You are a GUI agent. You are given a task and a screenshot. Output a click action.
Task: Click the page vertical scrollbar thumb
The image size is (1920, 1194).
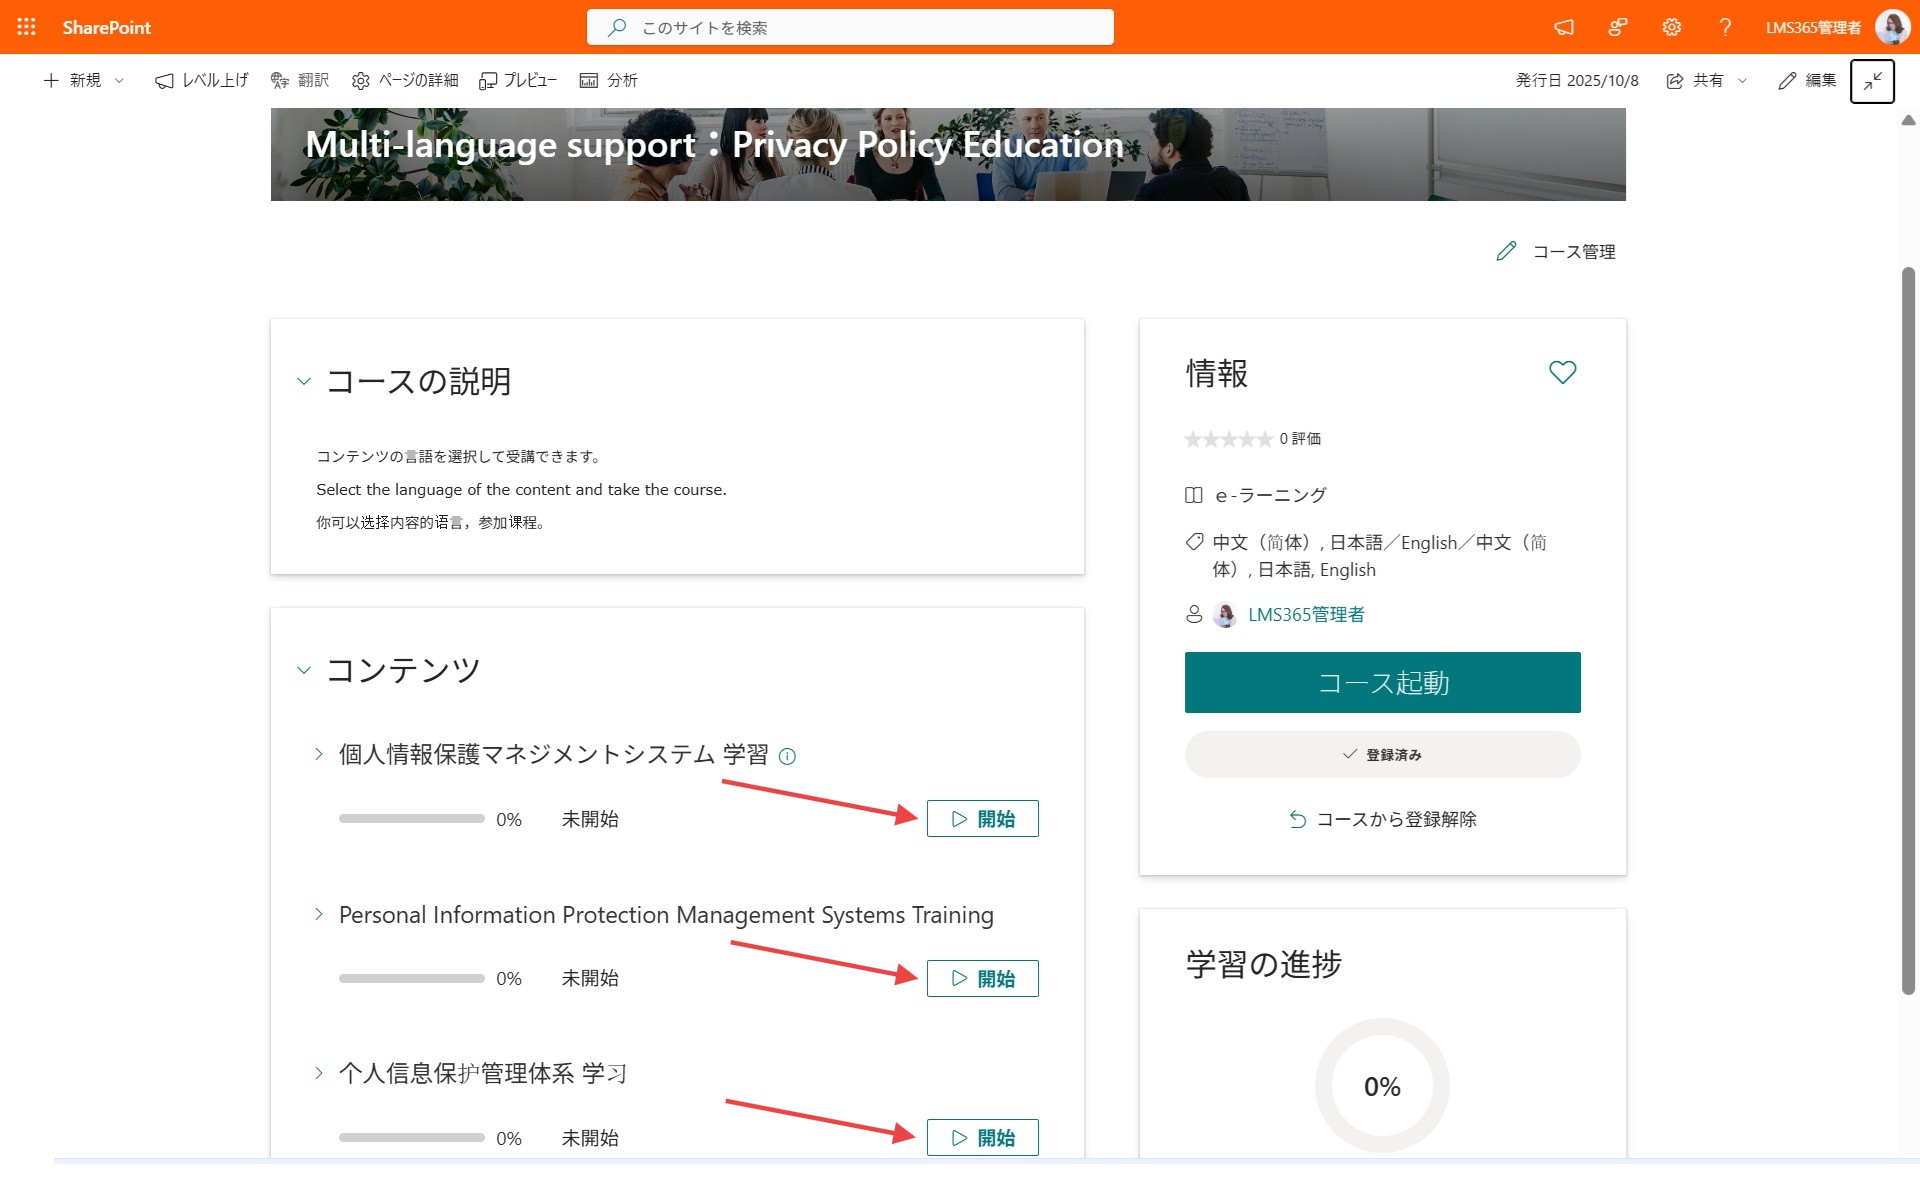tap(1908, 630)
